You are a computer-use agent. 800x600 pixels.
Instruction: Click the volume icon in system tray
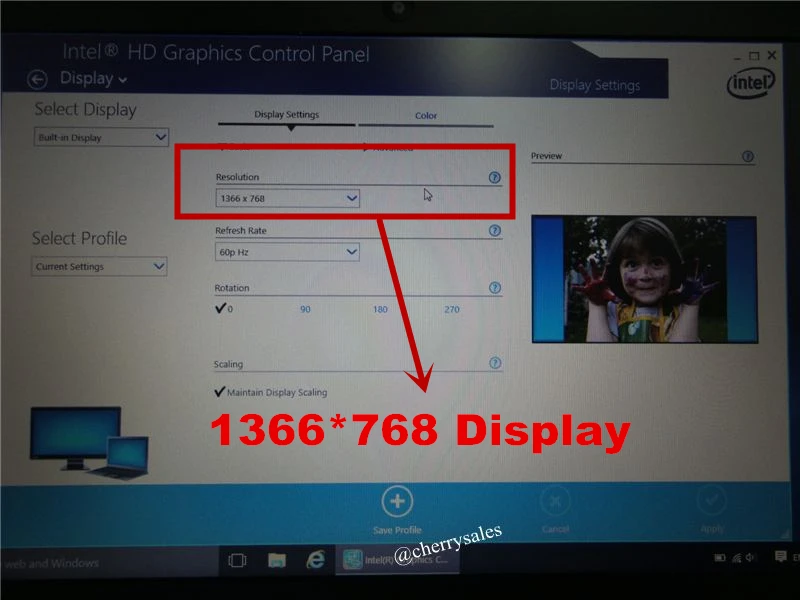pos(750,558)
